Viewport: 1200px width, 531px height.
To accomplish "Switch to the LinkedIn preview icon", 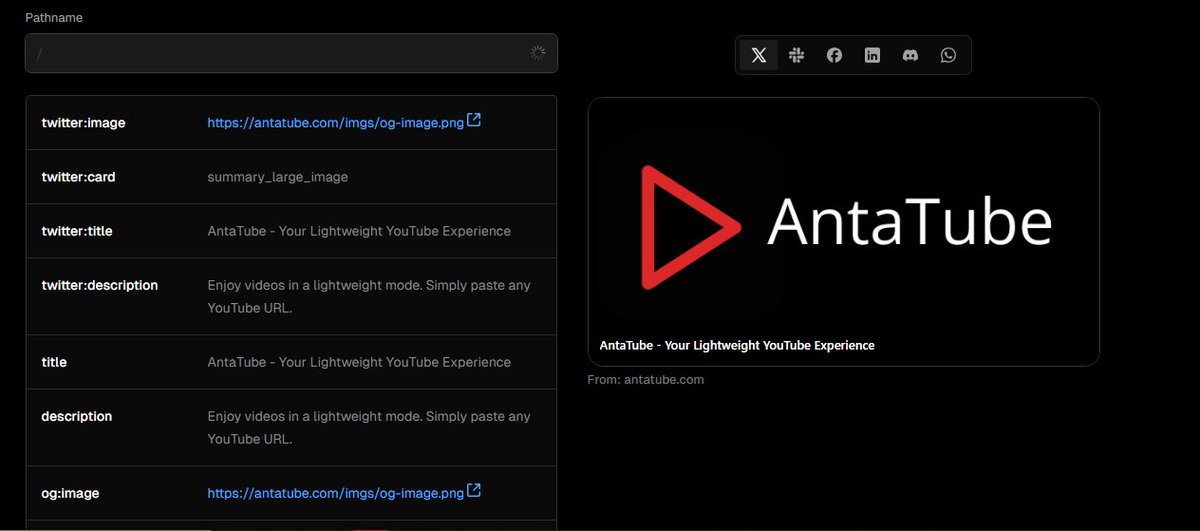I will (x=873, y=55).
